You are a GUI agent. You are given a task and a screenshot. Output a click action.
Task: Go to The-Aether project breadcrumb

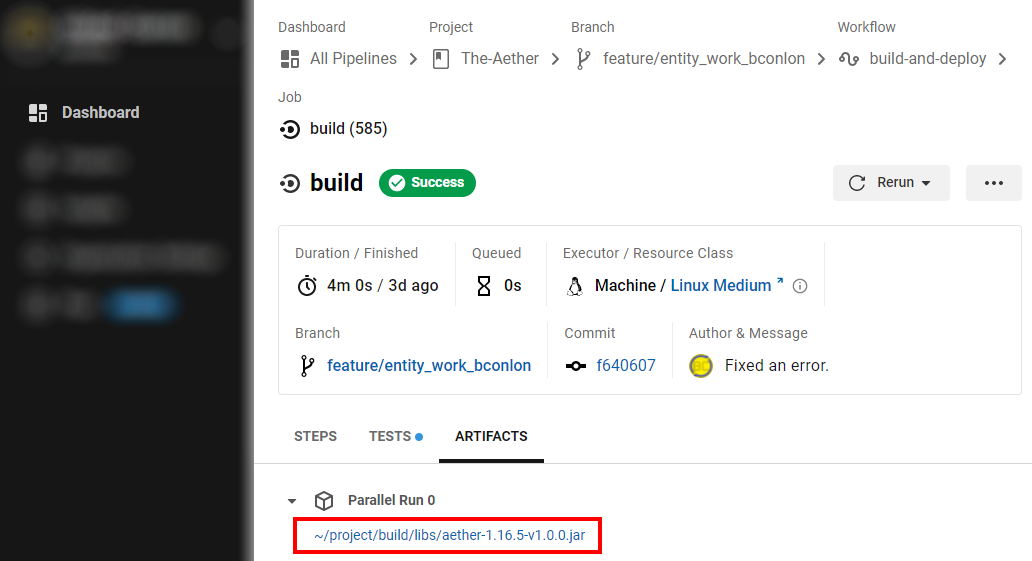coord(500,59)
